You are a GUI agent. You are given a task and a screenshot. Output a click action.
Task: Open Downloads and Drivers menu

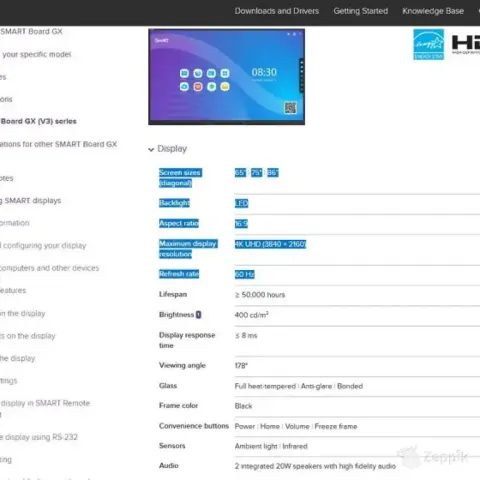pos(277,11)
